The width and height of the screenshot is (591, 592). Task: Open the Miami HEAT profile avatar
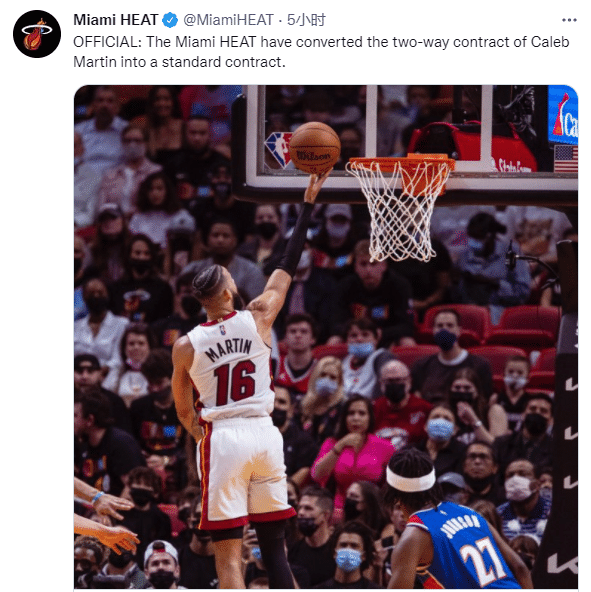coord(37,34)
